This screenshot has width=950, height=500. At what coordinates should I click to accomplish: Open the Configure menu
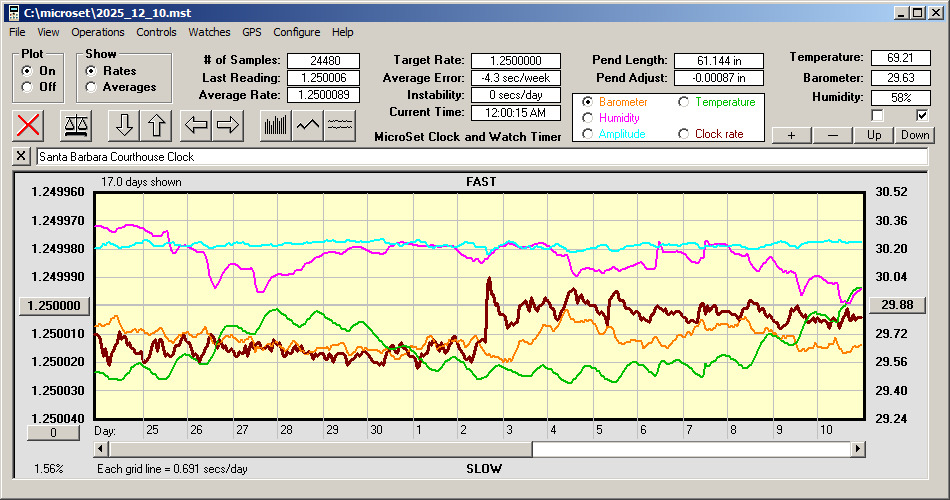pos(296,32)
